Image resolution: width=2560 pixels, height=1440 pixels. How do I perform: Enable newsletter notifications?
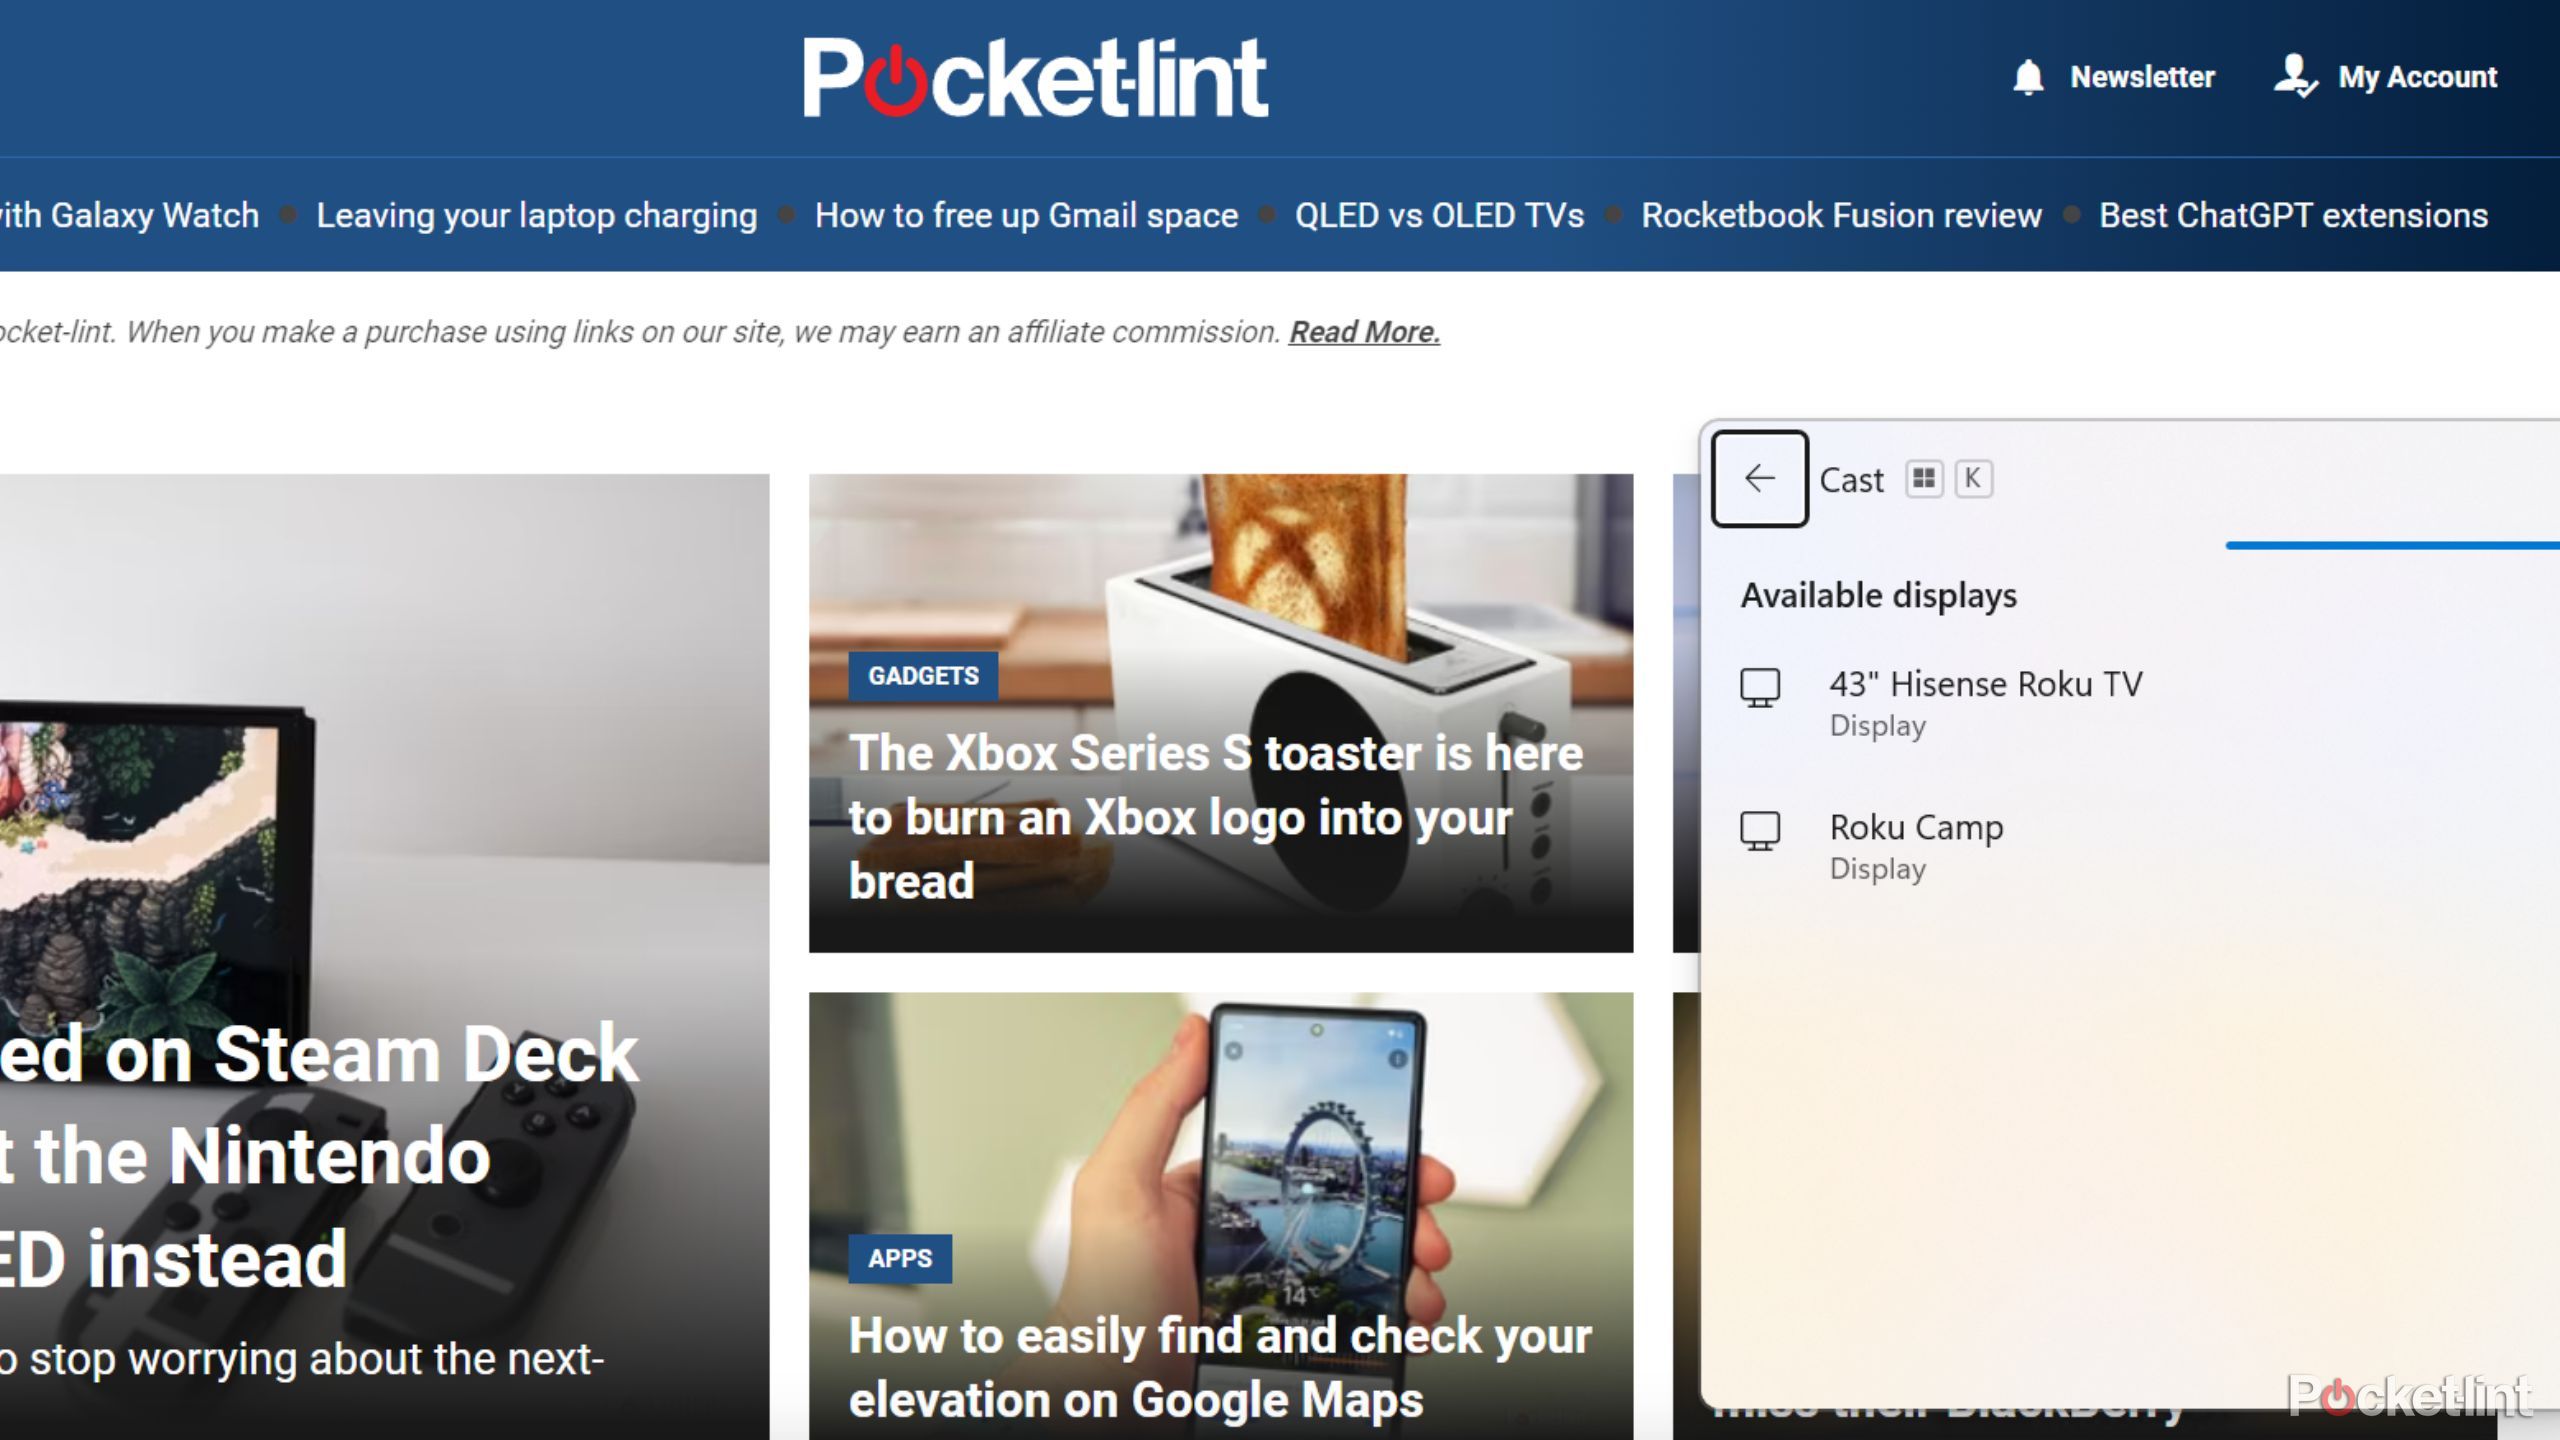click(x=2110, y=76)
